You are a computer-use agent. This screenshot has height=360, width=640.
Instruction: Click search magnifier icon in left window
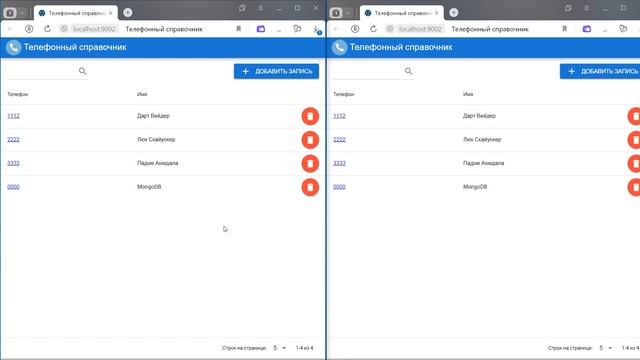click(82, 71)
